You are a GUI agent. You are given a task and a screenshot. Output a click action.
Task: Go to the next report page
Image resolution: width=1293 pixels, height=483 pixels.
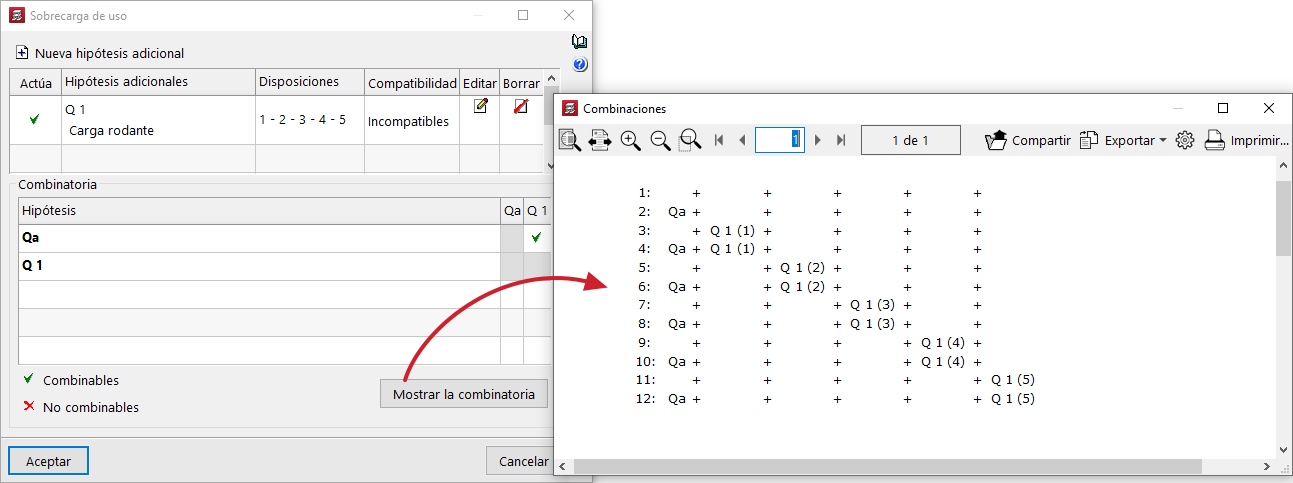818,141
